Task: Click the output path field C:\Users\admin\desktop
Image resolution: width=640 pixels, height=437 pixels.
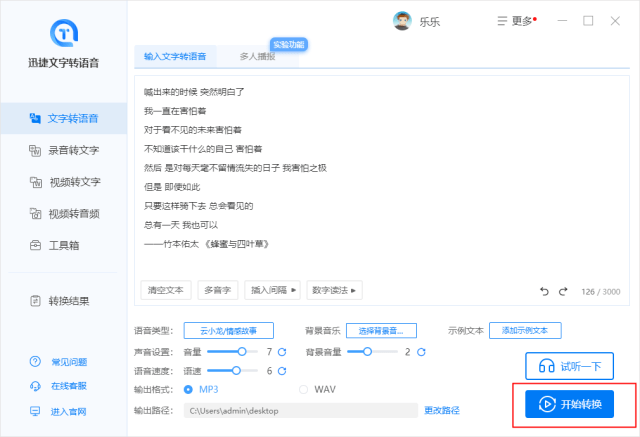Action: [301, 410]
